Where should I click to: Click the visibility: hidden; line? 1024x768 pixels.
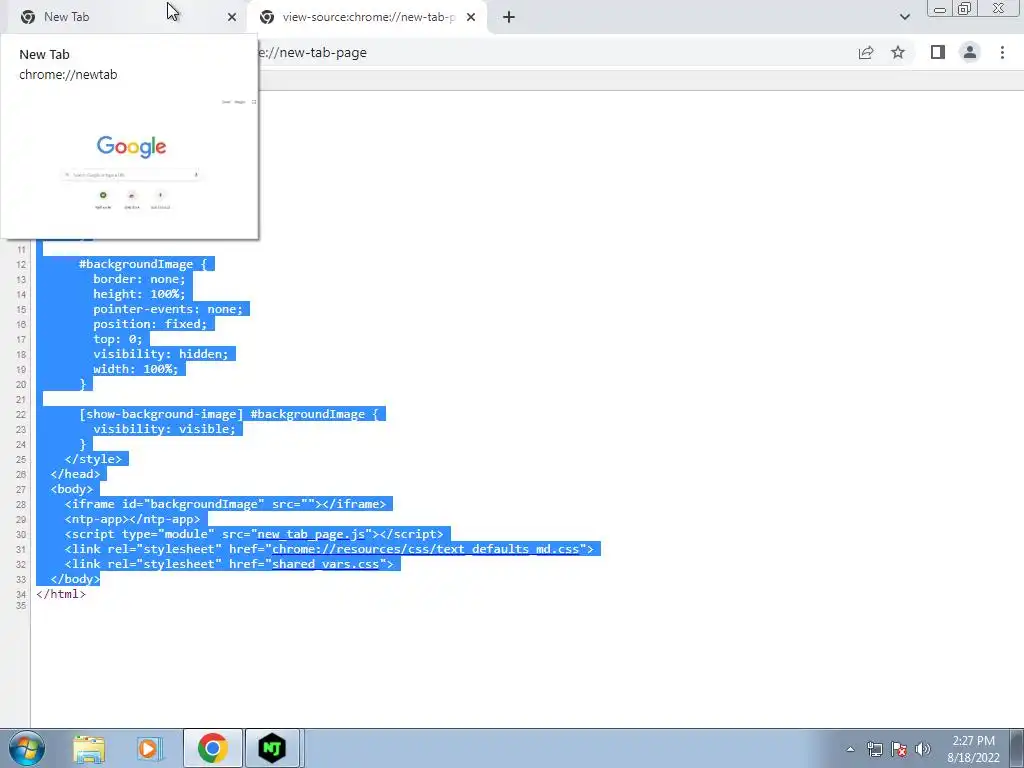pos(161,354)
